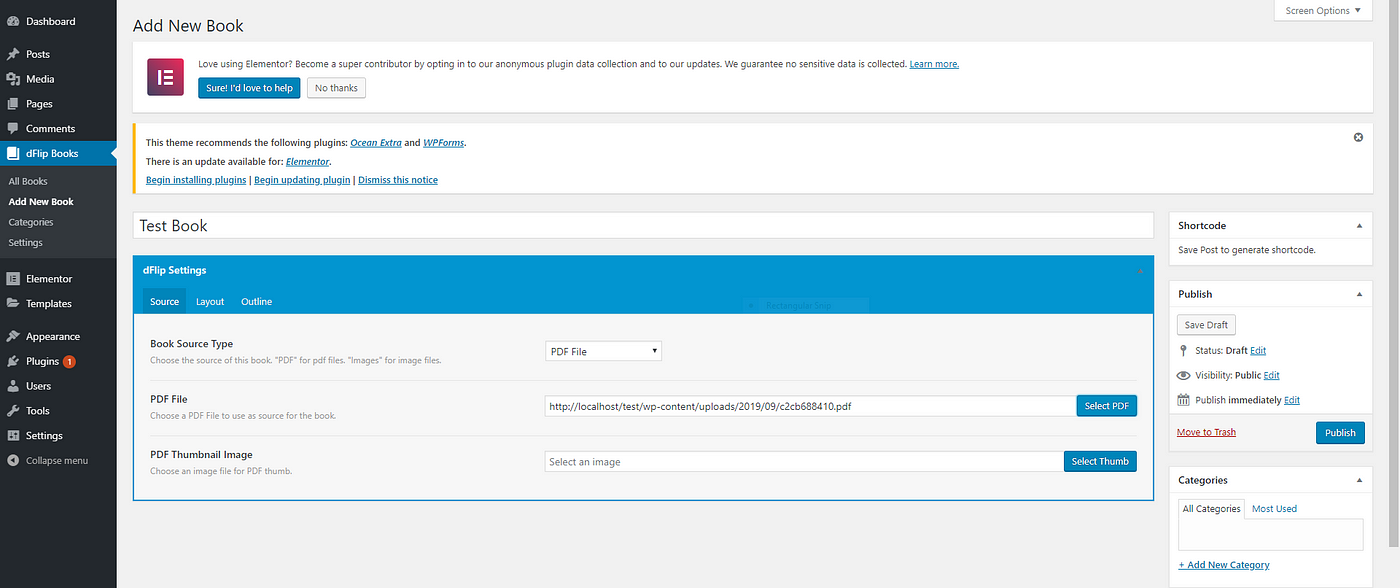Viewport: 1400px width, 588px height.
Task: Click Dismiss this notice link
Action: (x=398, y=180)
